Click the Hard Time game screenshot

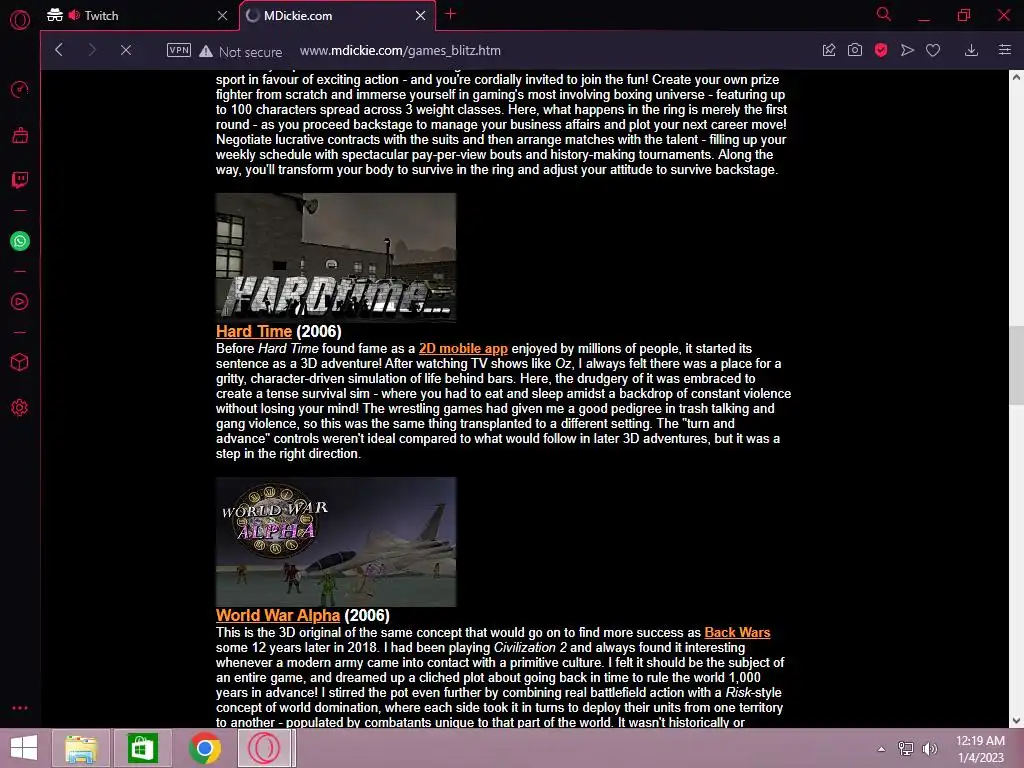click(x=336, y=257)
